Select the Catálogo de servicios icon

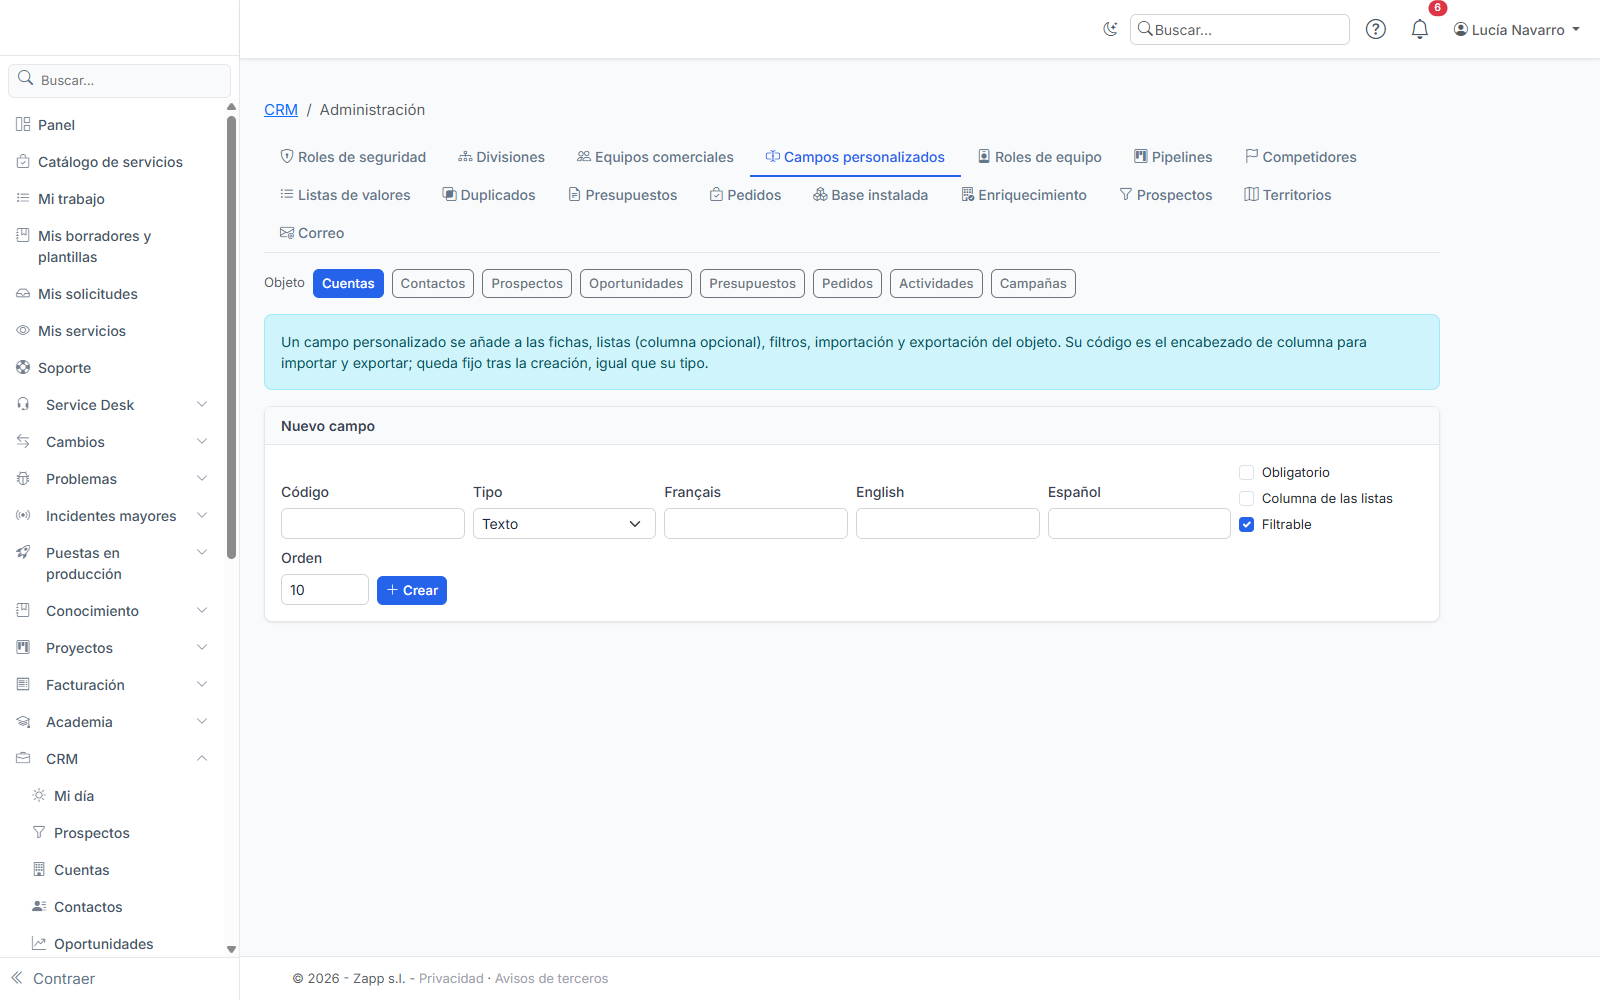coord(23,162)
